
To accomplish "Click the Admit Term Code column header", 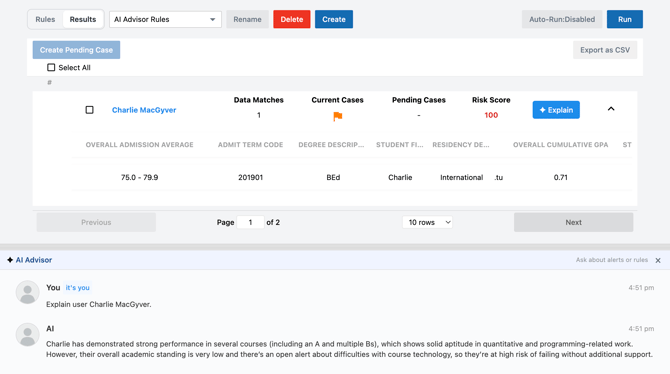I will click(x=250, y=145).
